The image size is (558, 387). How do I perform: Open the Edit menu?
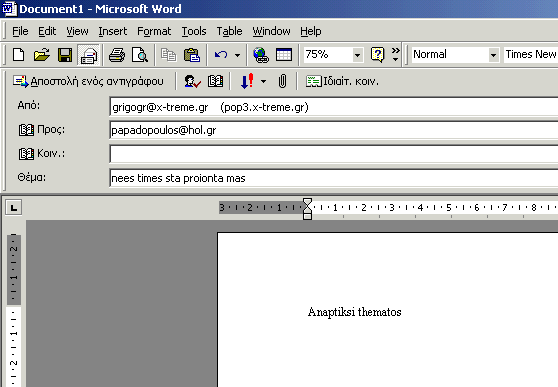[x=47, y=31]
